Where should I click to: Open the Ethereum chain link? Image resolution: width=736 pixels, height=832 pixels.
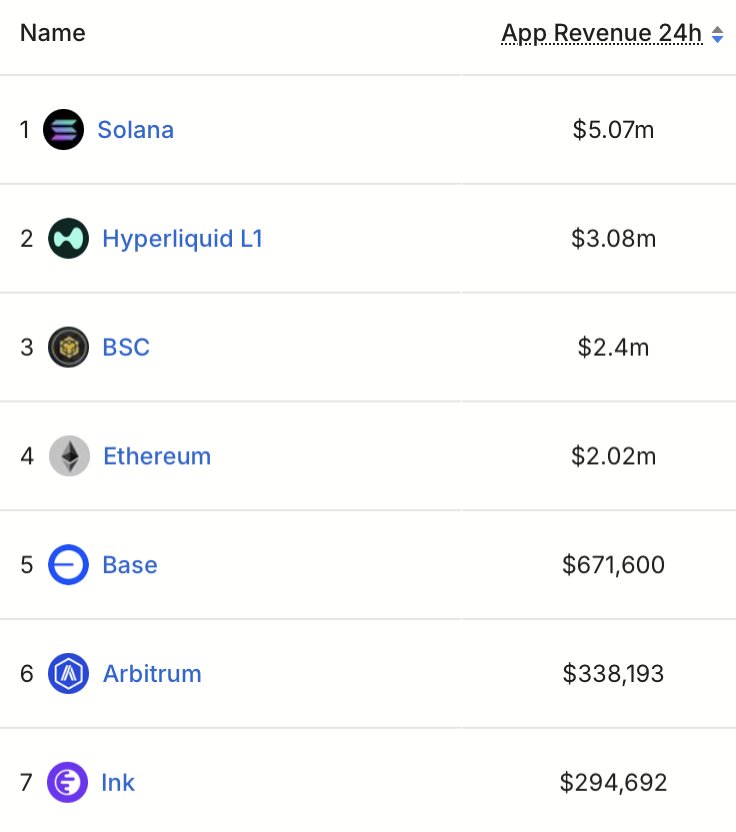point(157,457)
